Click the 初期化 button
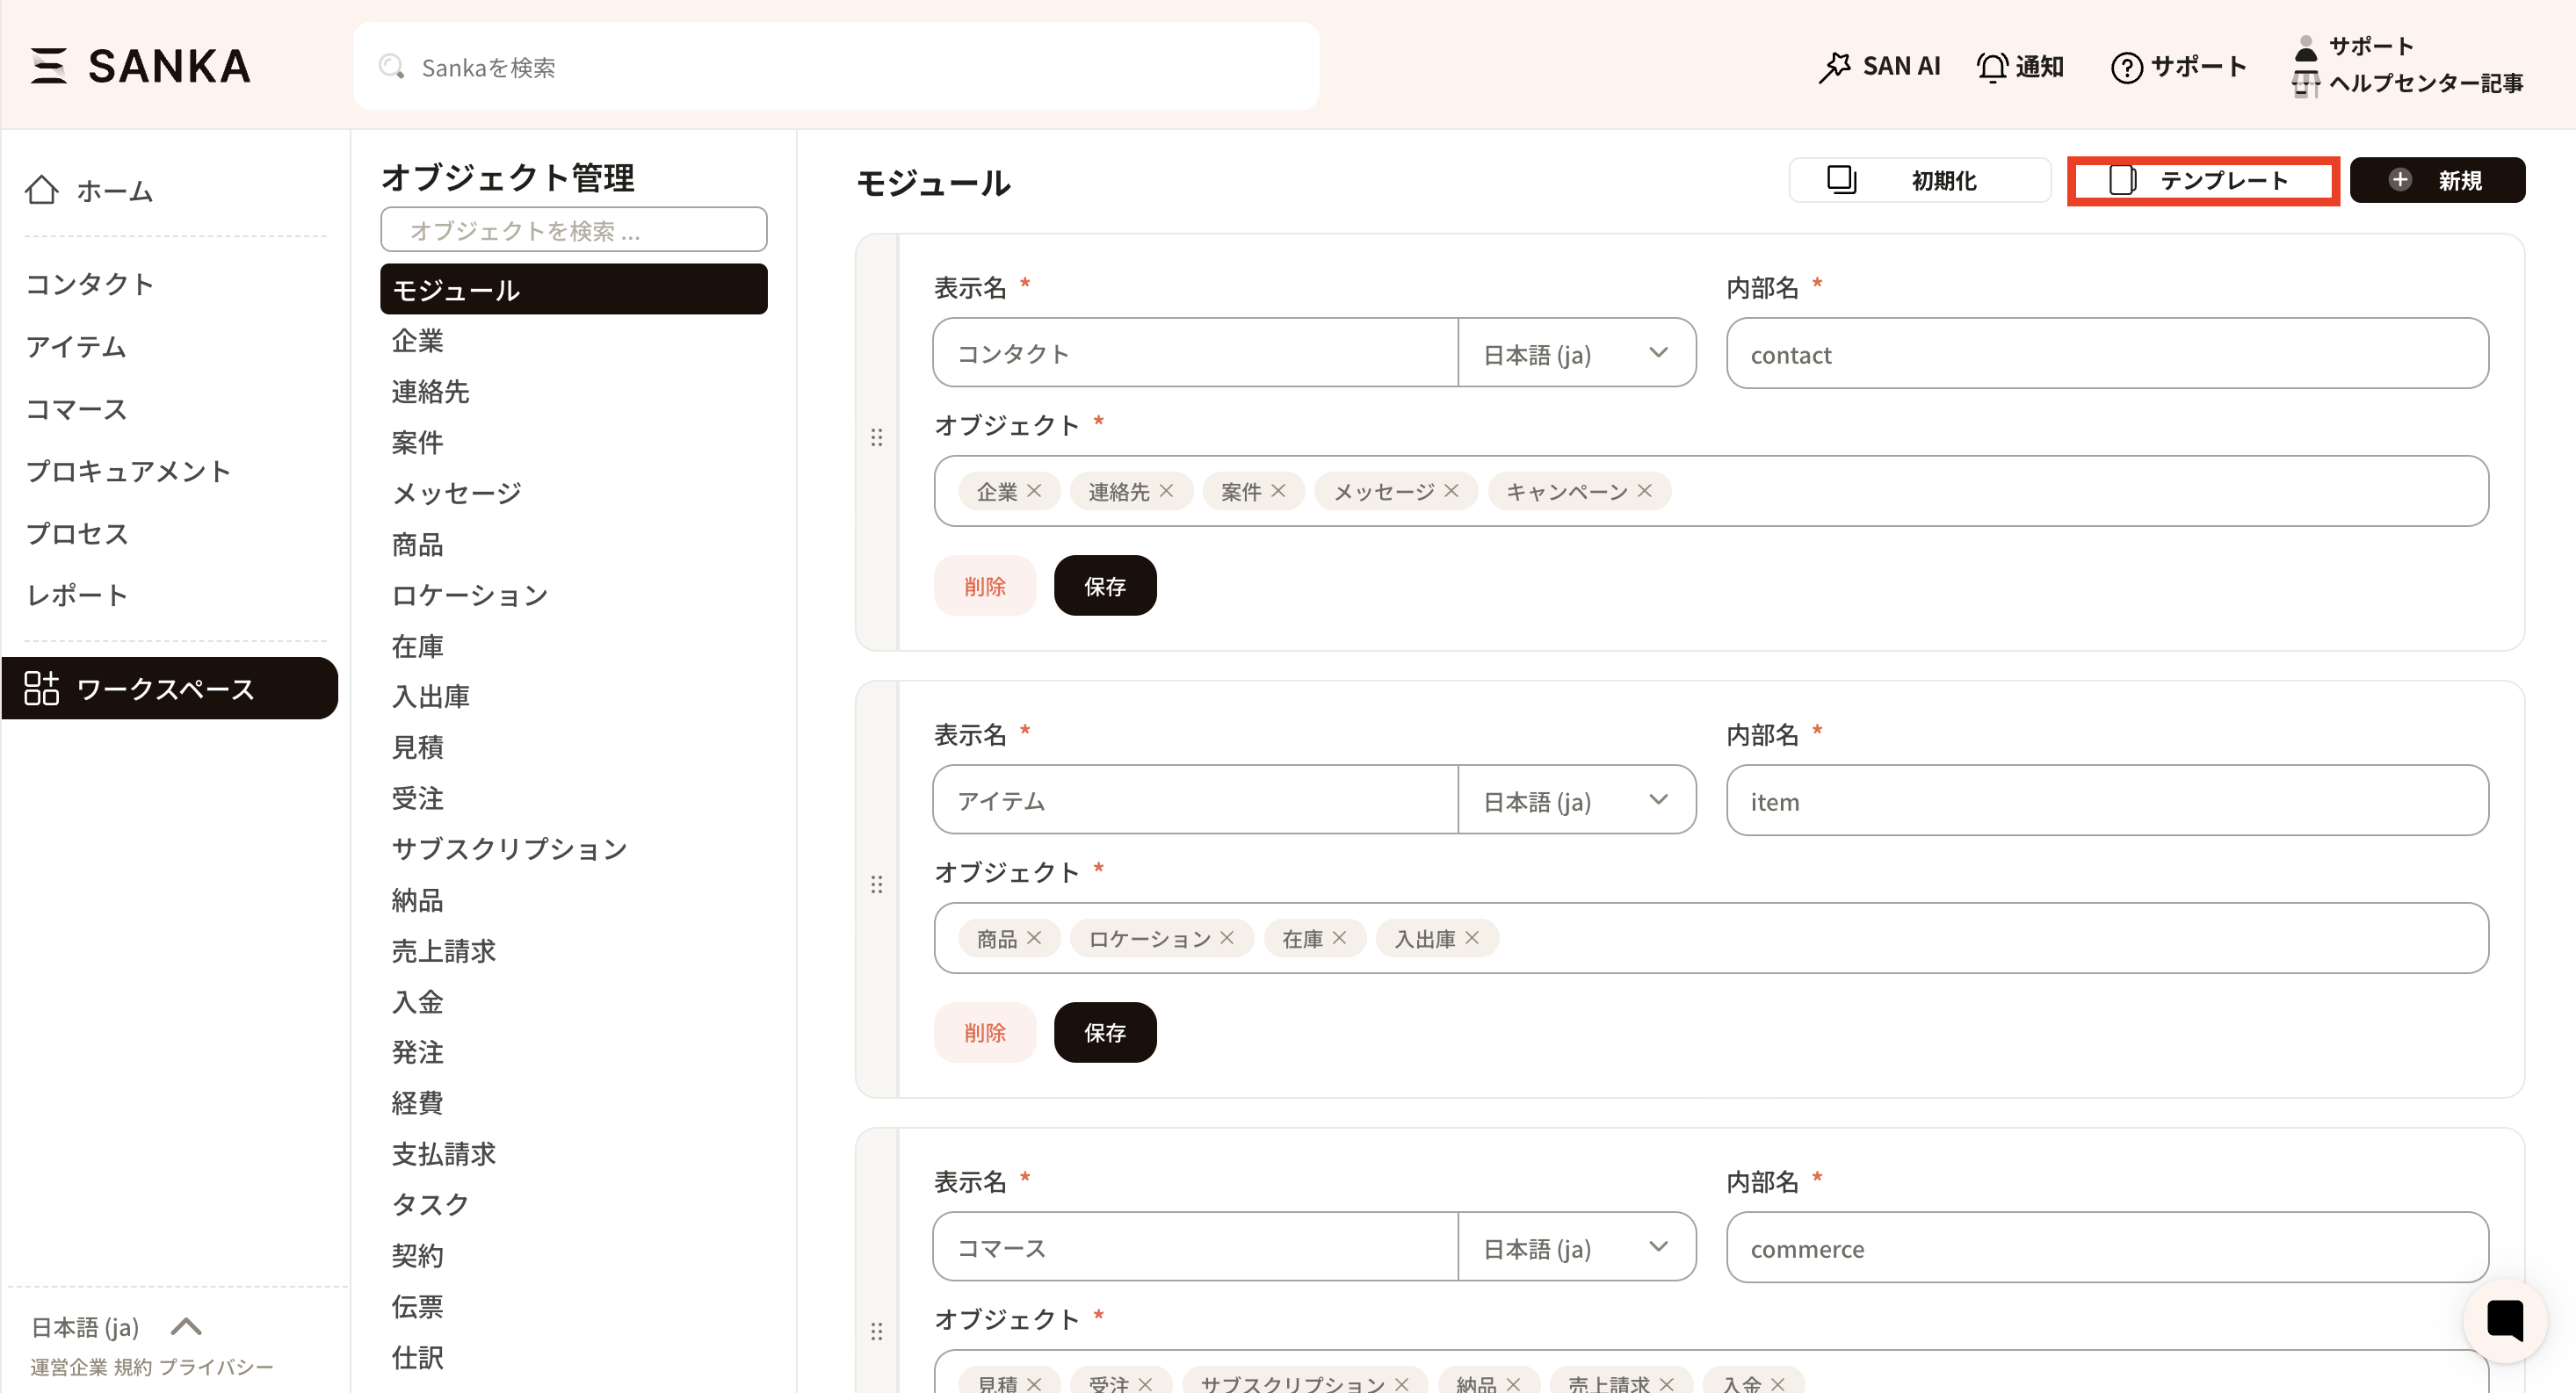The height and width of the screenshot is (1393, 2576). tap(1919, 180)
